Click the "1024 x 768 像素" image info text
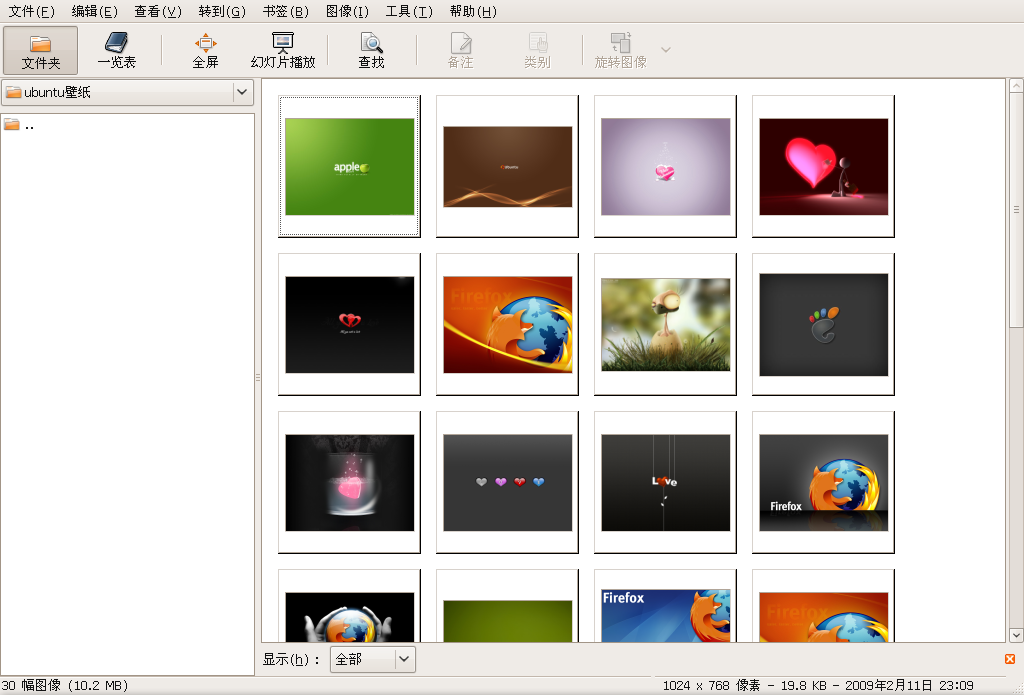1024x695 pixels. click(711, 685)
